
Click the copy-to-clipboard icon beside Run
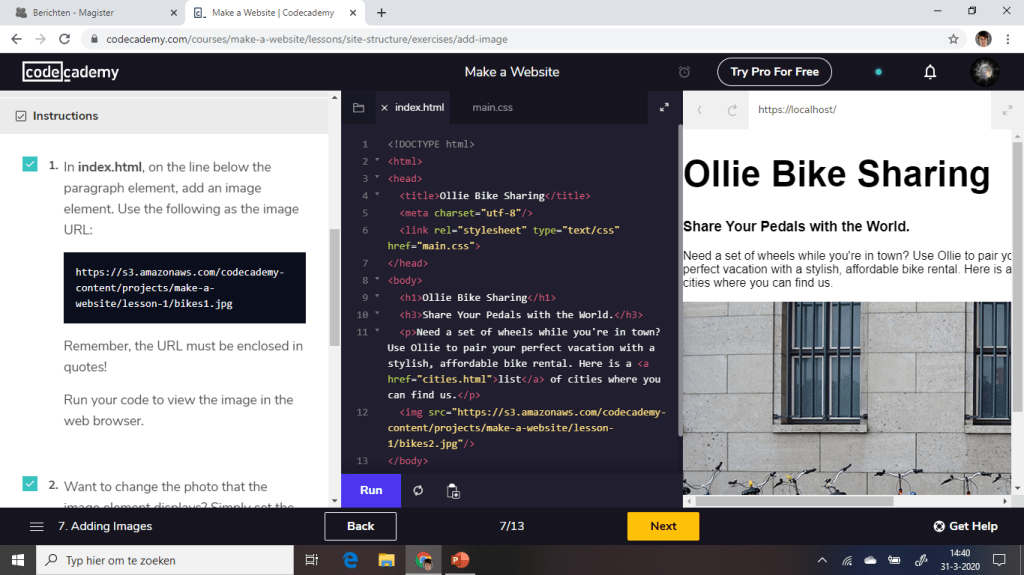coord(453,491)
